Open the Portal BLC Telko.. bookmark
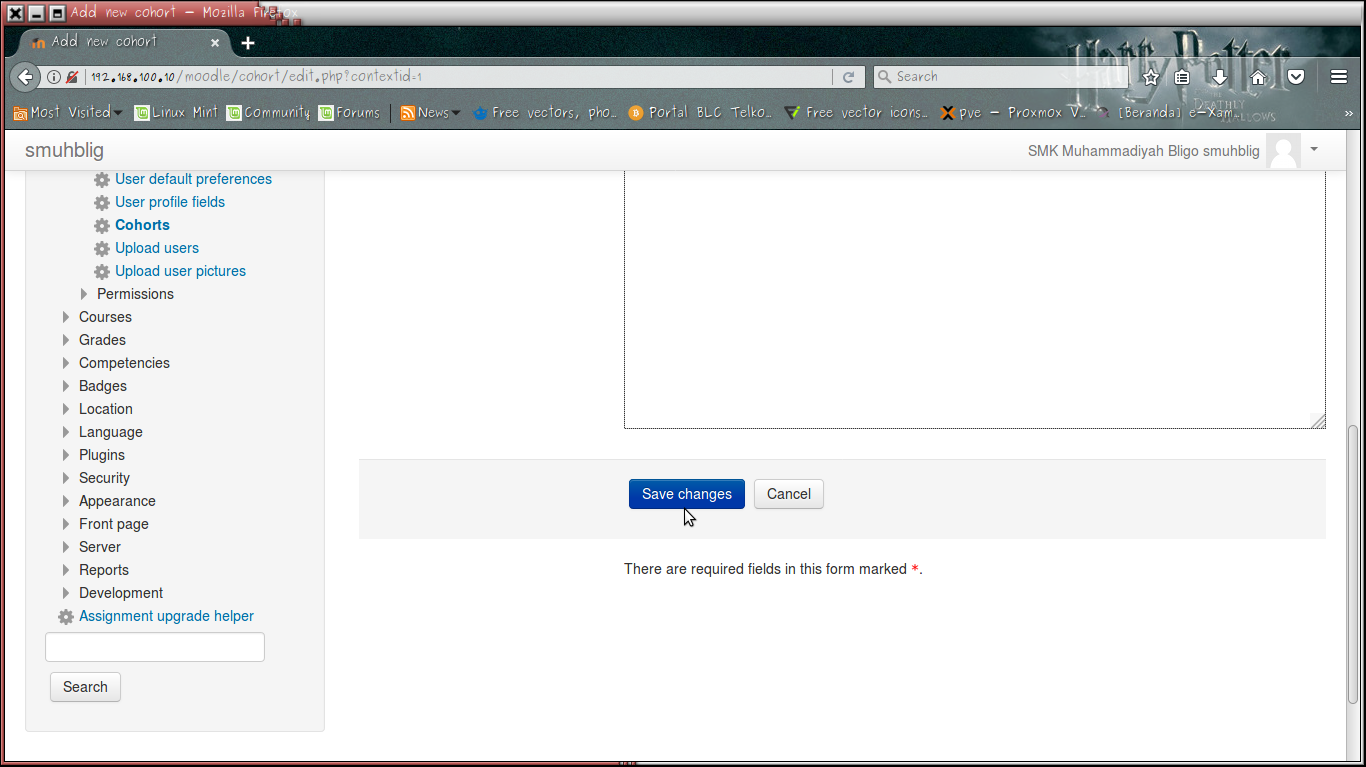The width and height of the screenshot is (1366, 767). pos(700,113)
